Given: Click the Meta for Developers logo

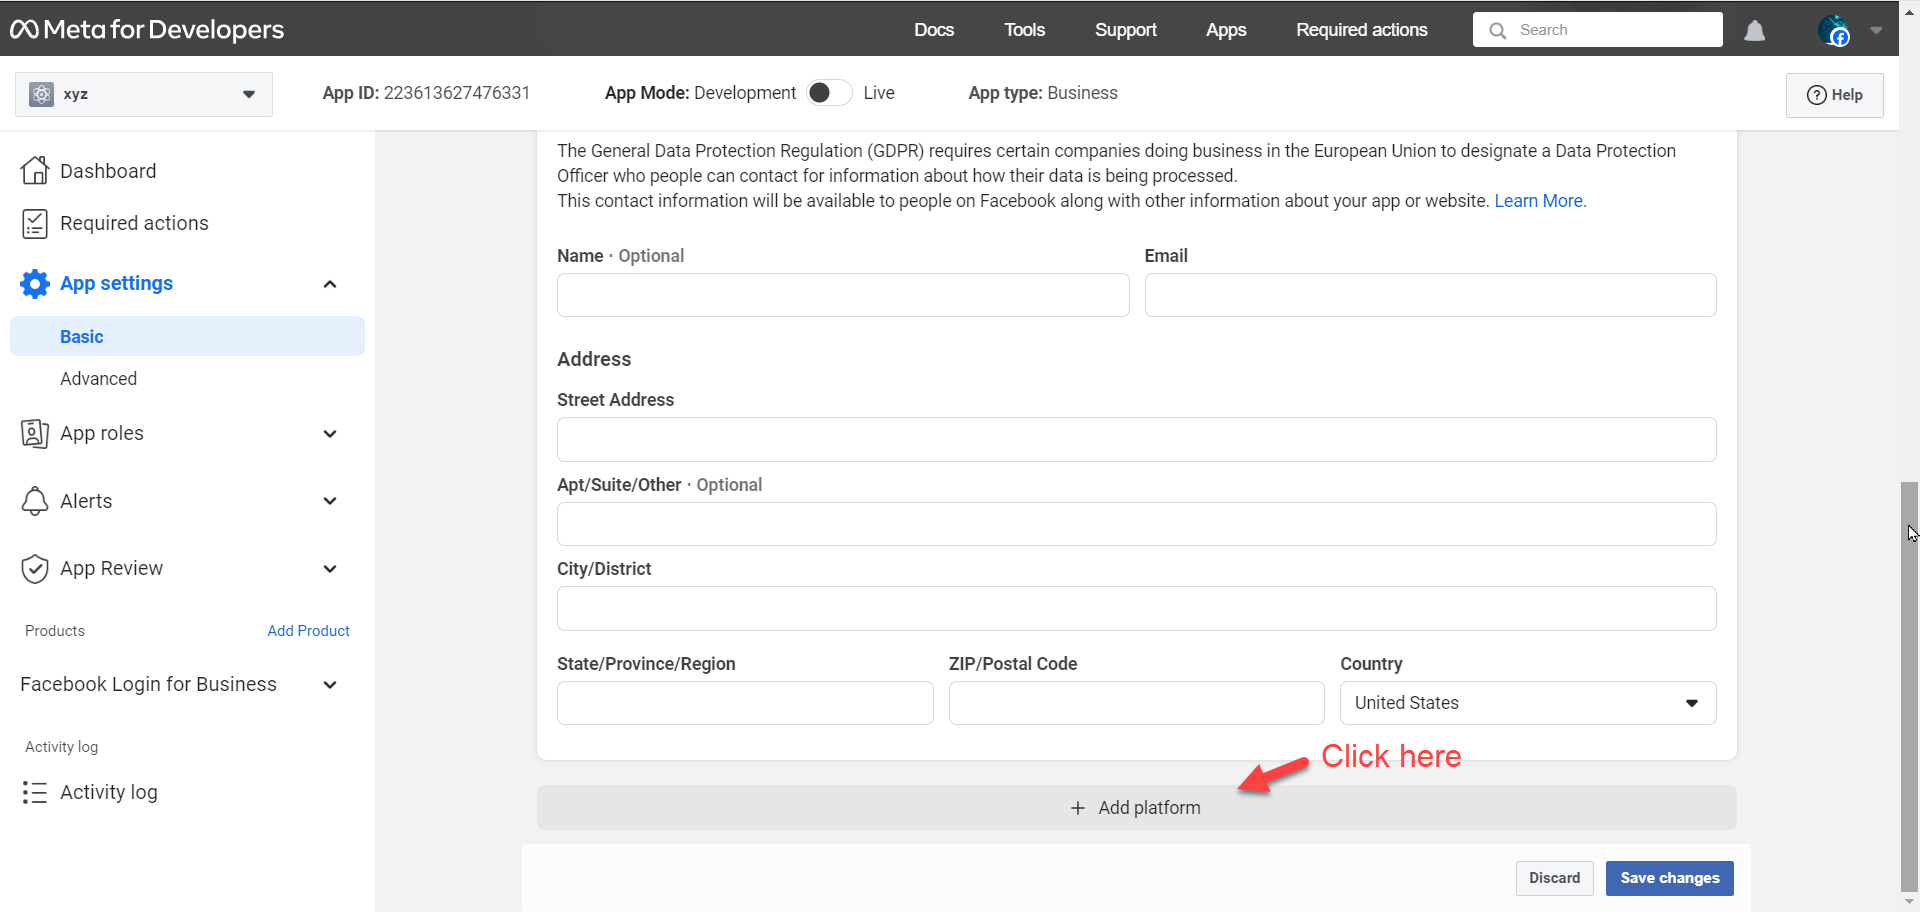Looking at the screenshot, I should (147, 30).
